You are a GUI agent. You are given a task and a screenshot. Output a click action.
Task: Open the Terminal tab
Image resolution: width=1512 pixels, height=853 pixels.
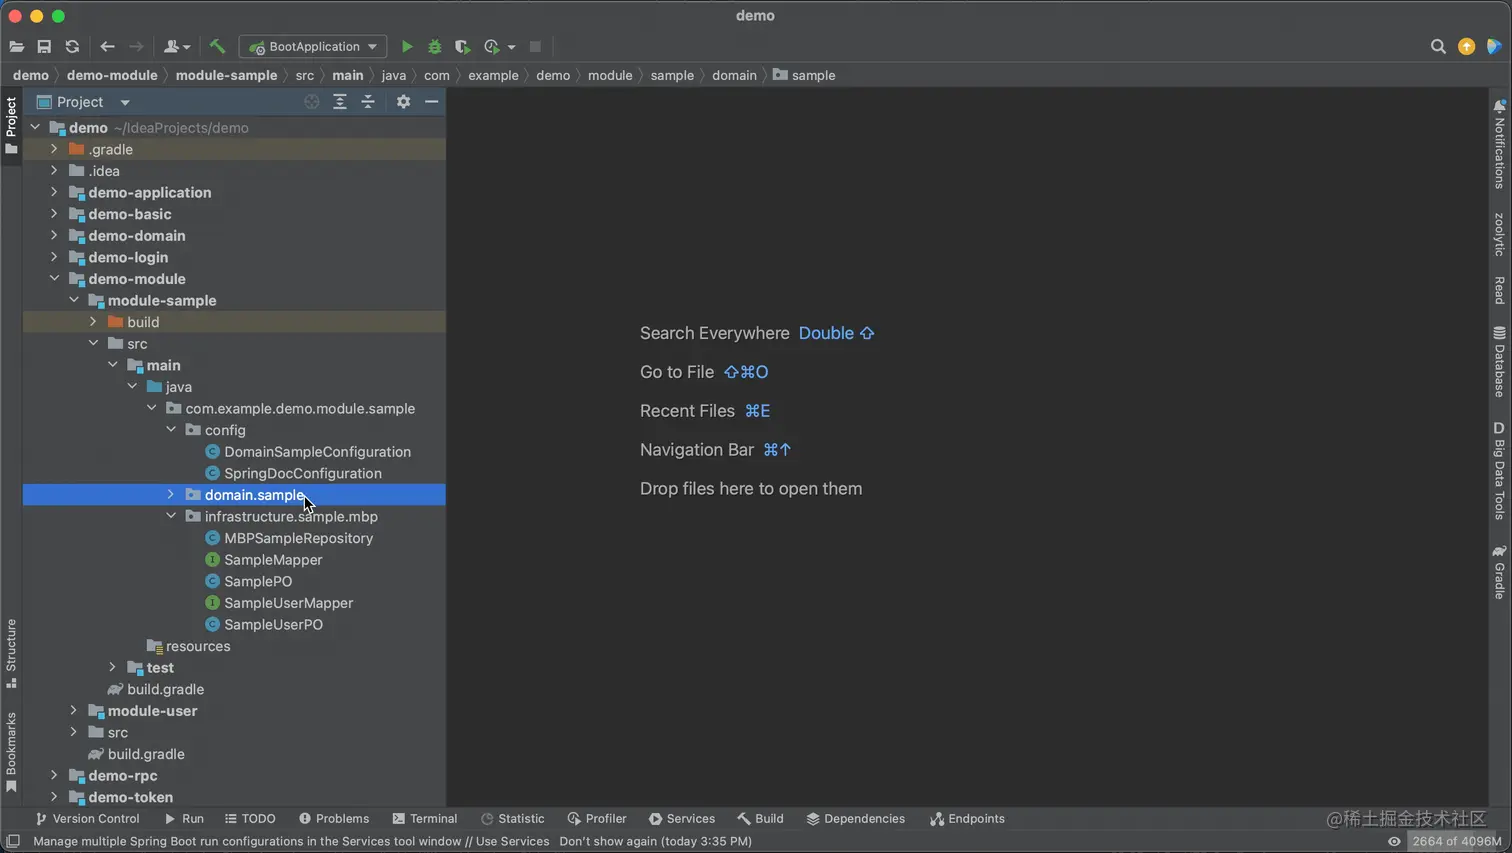pos(425,819)
